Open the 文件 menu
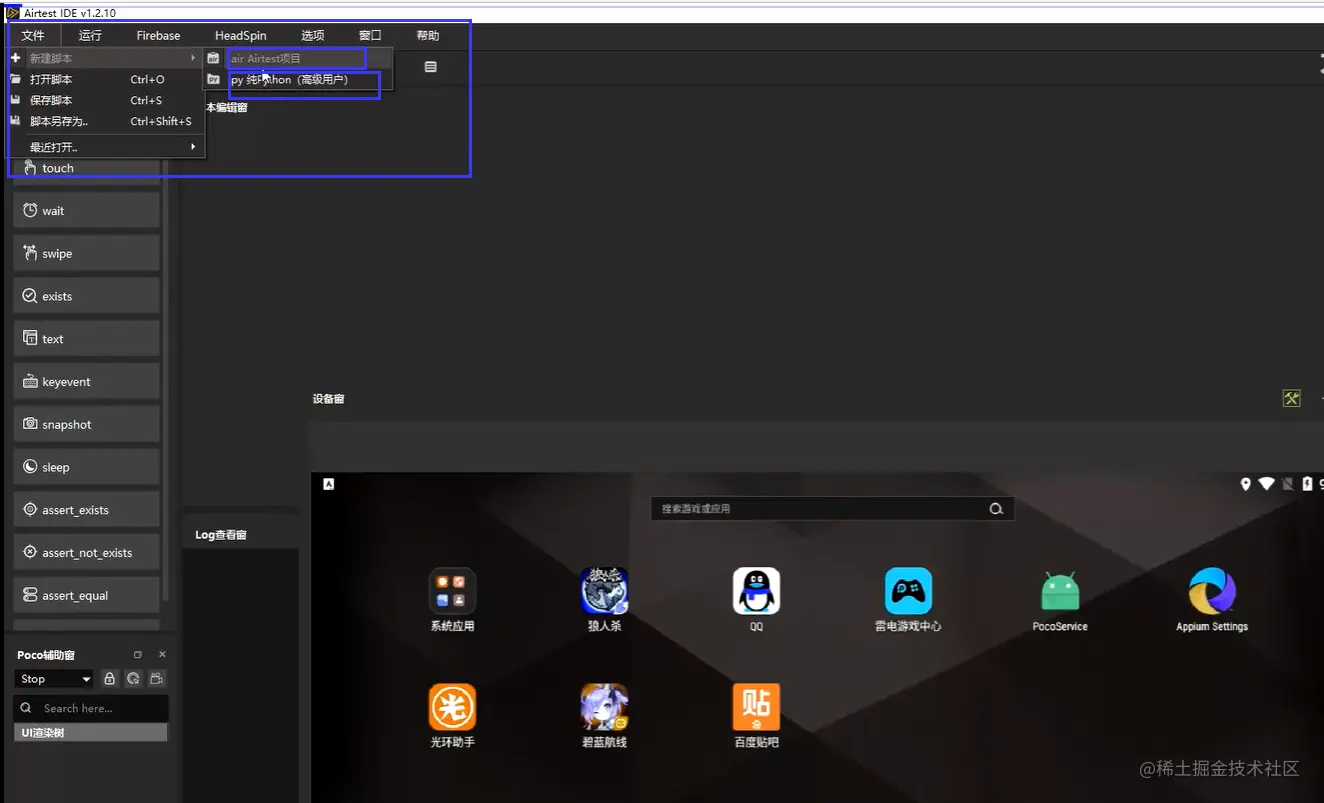The width and height of the screenshot is (1324, 803). tap(33, 36)
